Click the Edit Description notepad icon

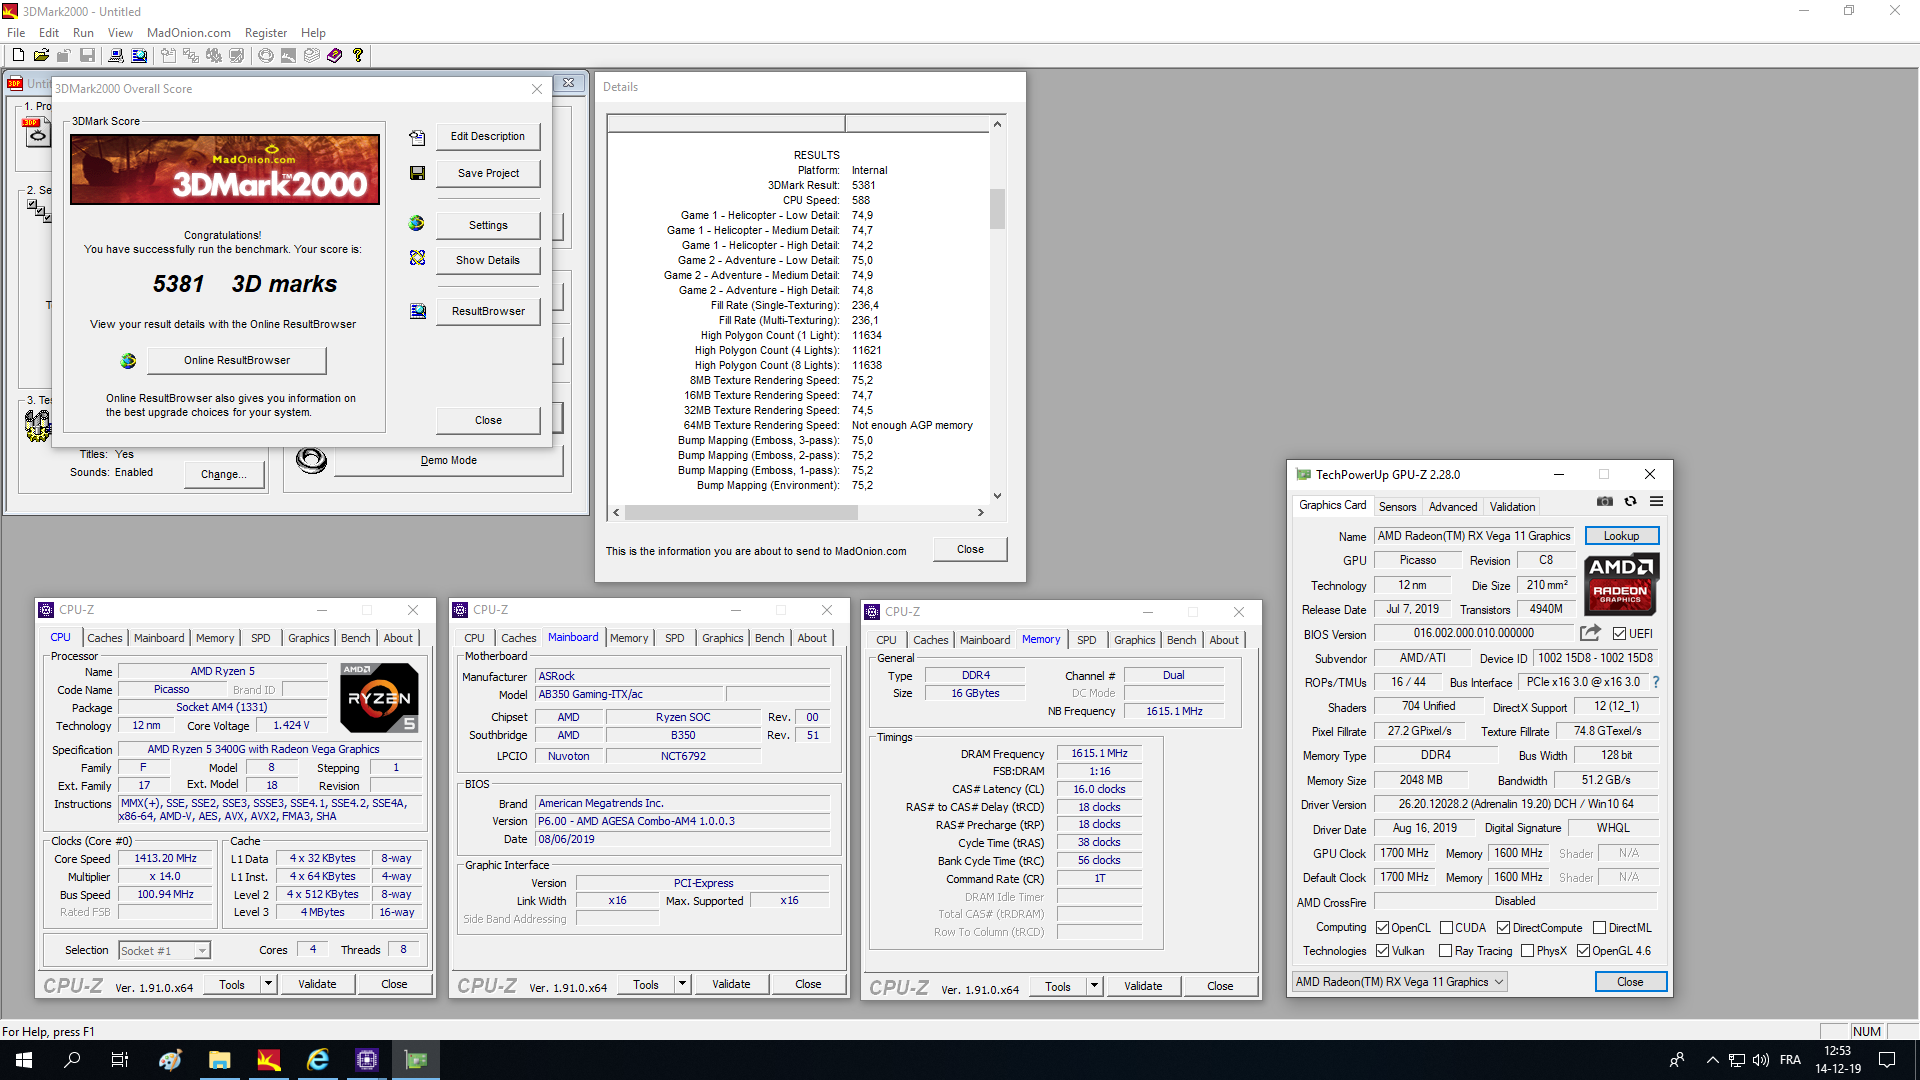pyautogui.click(x=417, y=137)
